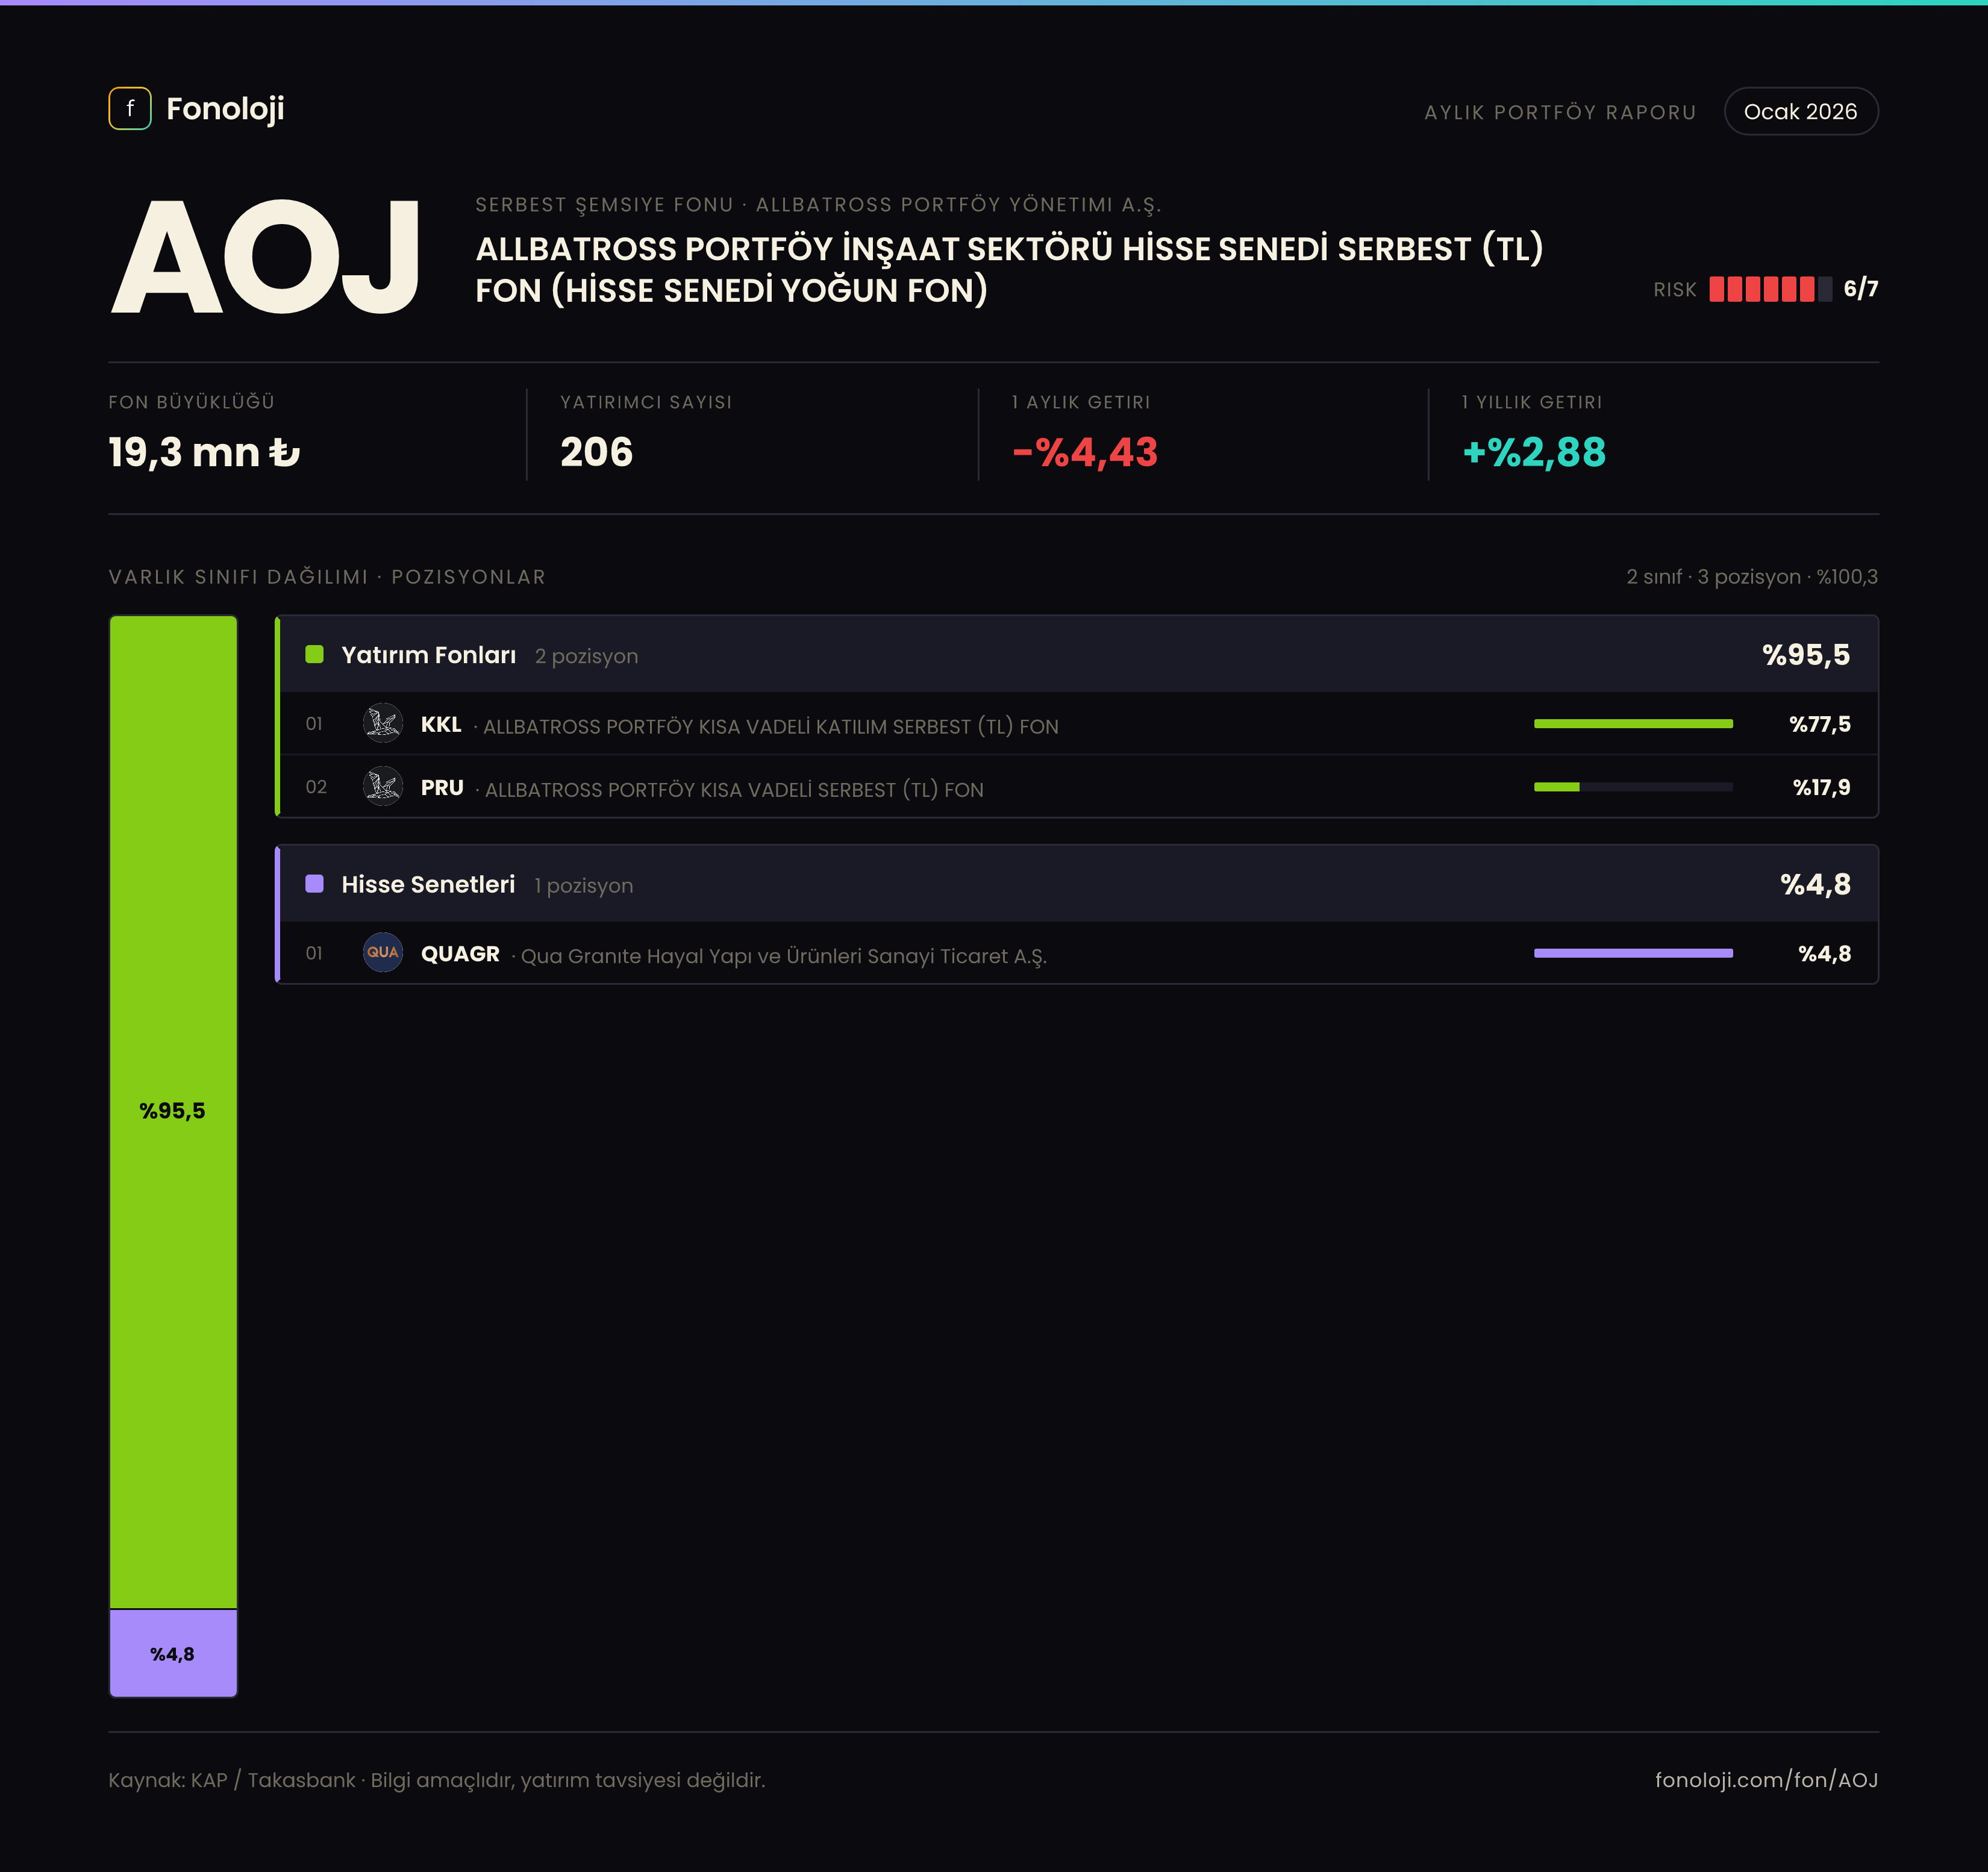Screen dimensions: 1988x1872
Task: Open the Ocak 2026 date selector
Action: (1801, 111)
